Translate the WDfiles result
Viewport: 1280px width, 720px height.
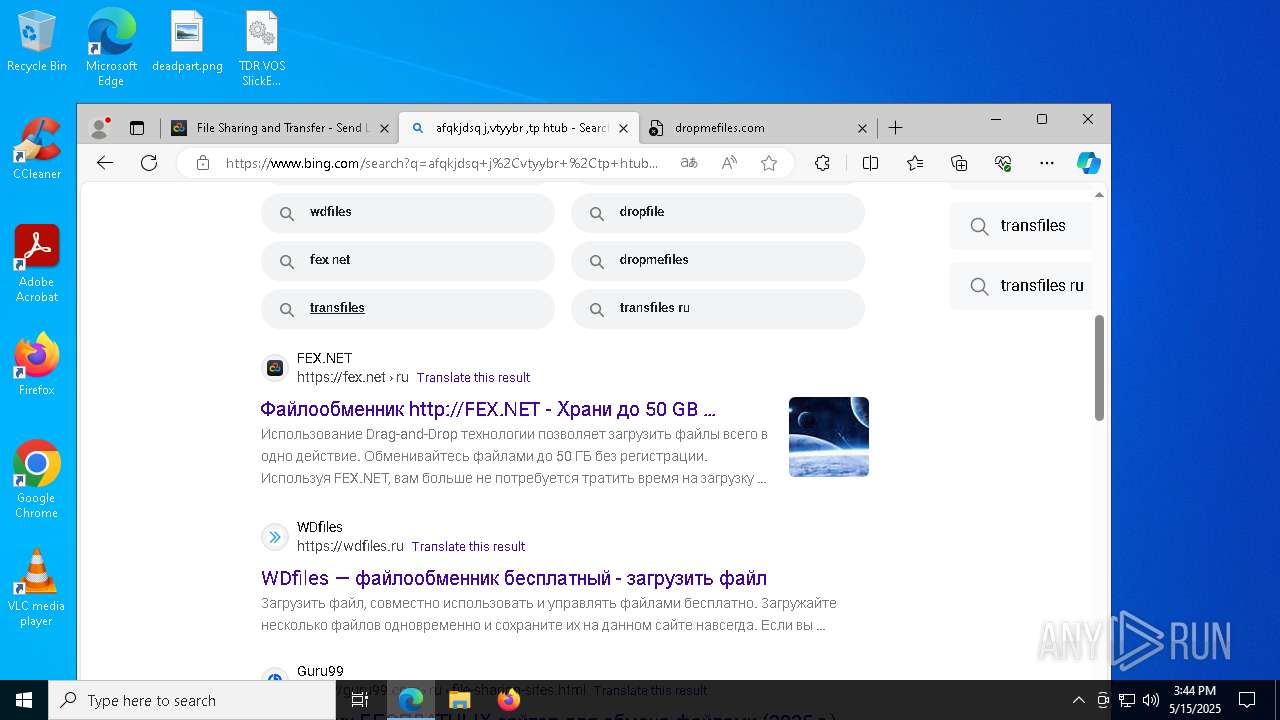(x=468, y=546)
